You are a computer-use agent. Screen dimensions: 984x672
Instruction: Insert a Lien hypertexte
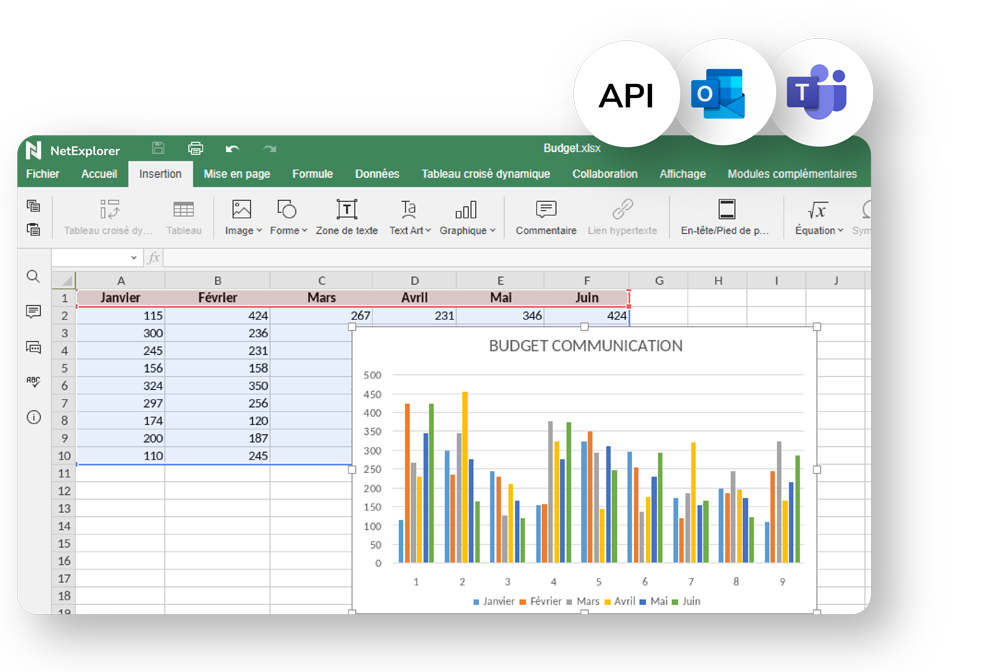[622, 217]
